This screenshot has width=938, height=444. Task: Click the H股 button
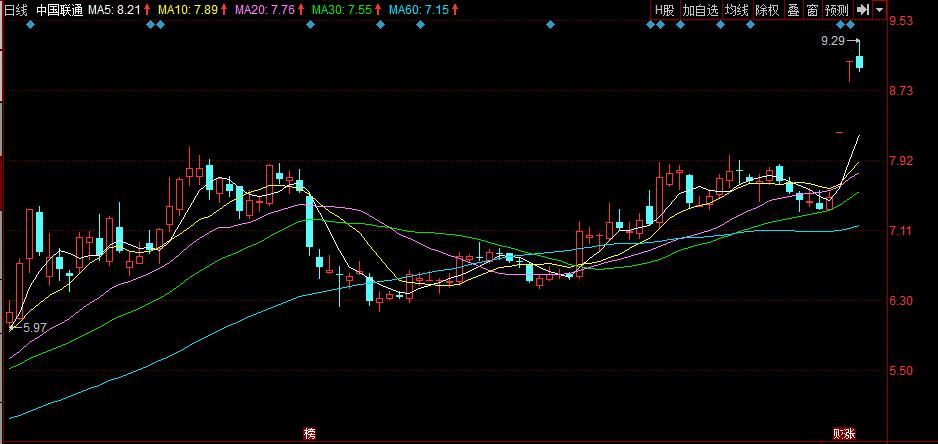click(665, 10)
